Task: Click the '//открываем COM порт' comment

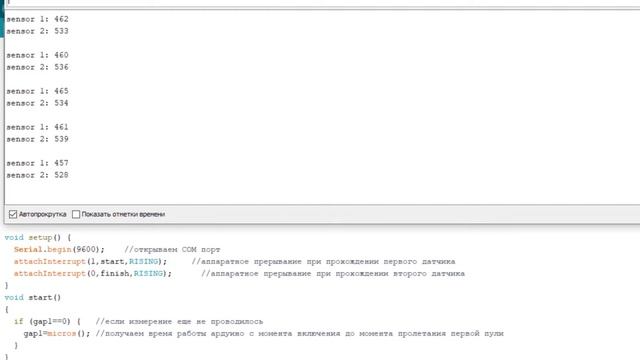Action: (x=172, y=249)
